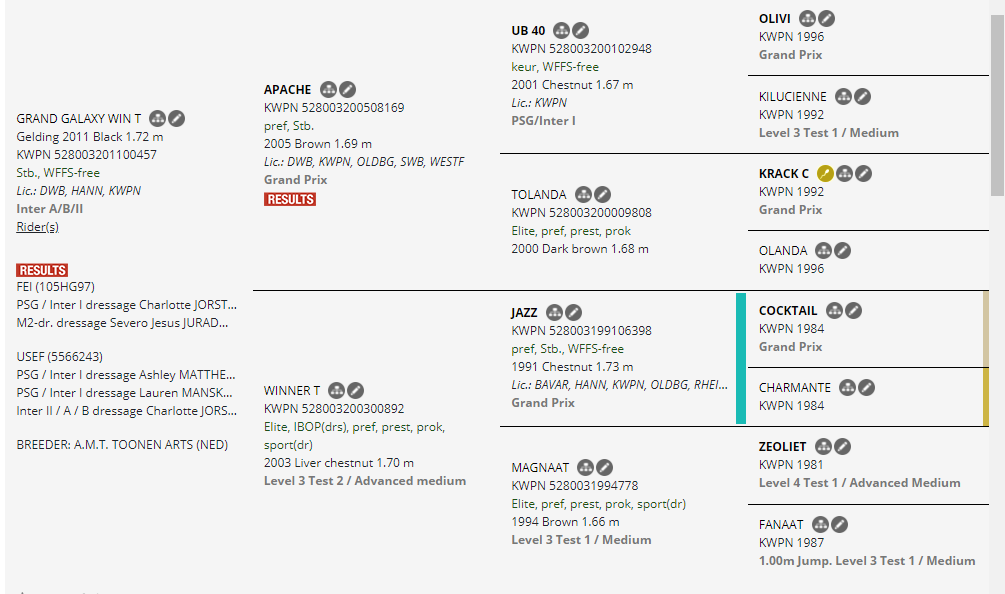1005x594 pixels.
Task: Click the pencil icon next to Tolanda
Action: pyautogui.click(x=602, y=195)
